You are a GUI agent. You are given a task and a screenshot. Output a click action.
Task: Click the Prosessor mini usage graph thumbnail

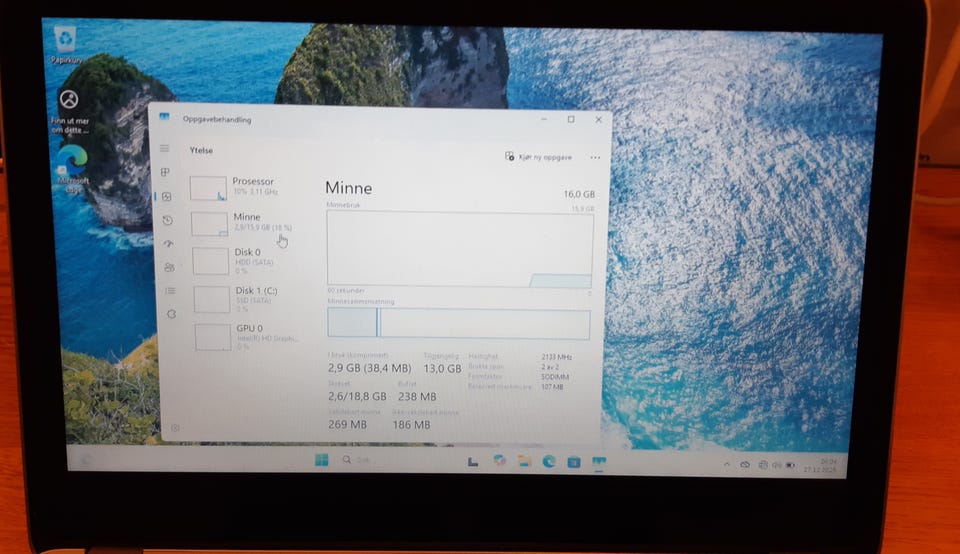pos(208,188)
